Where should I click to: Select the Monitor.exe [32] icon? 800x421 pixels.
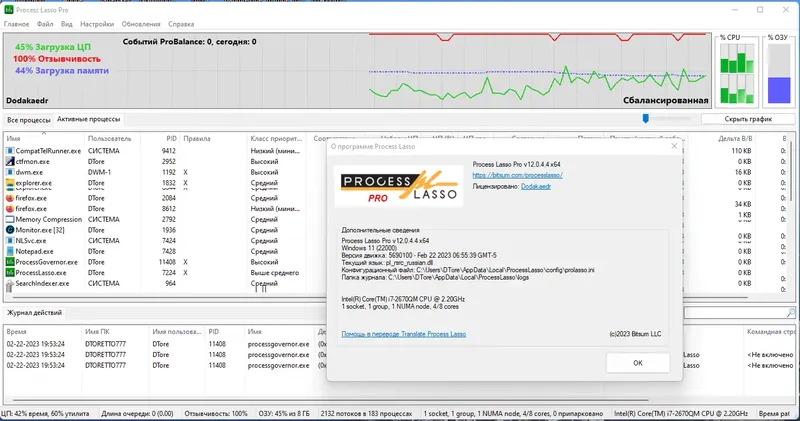[x=10, y=230]
